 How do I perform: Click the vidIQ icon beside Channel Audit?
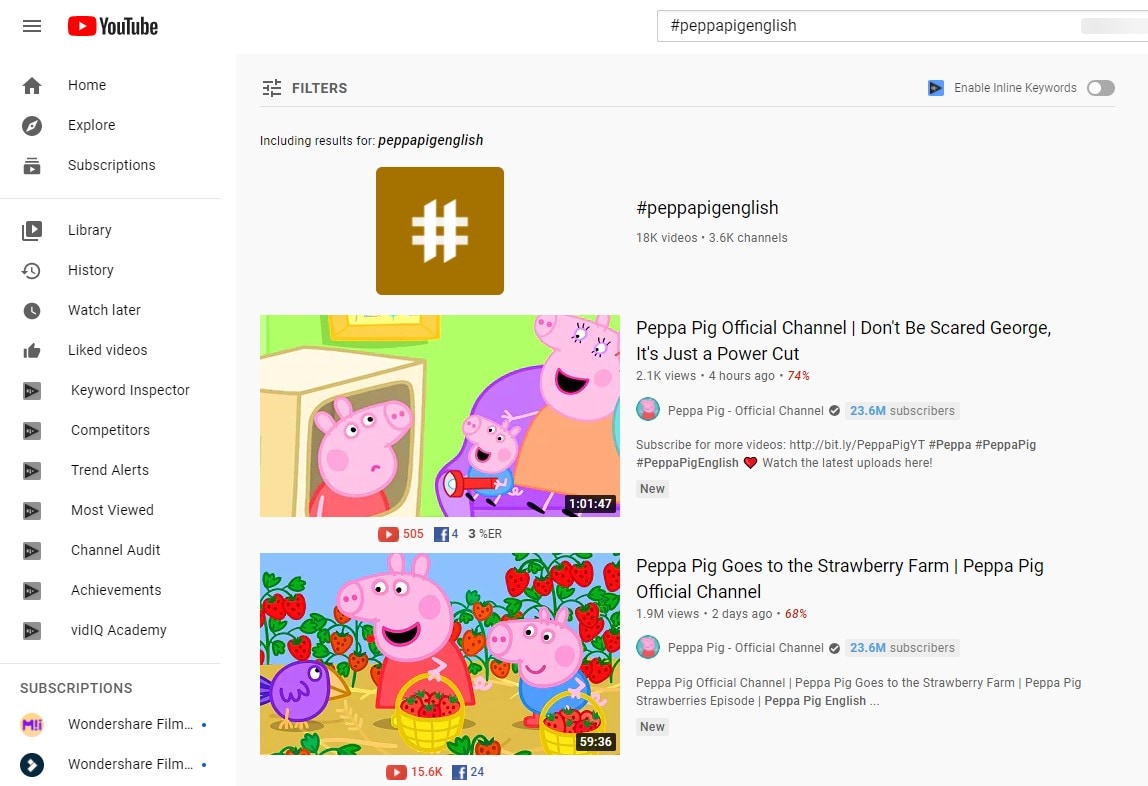[31, 550]
